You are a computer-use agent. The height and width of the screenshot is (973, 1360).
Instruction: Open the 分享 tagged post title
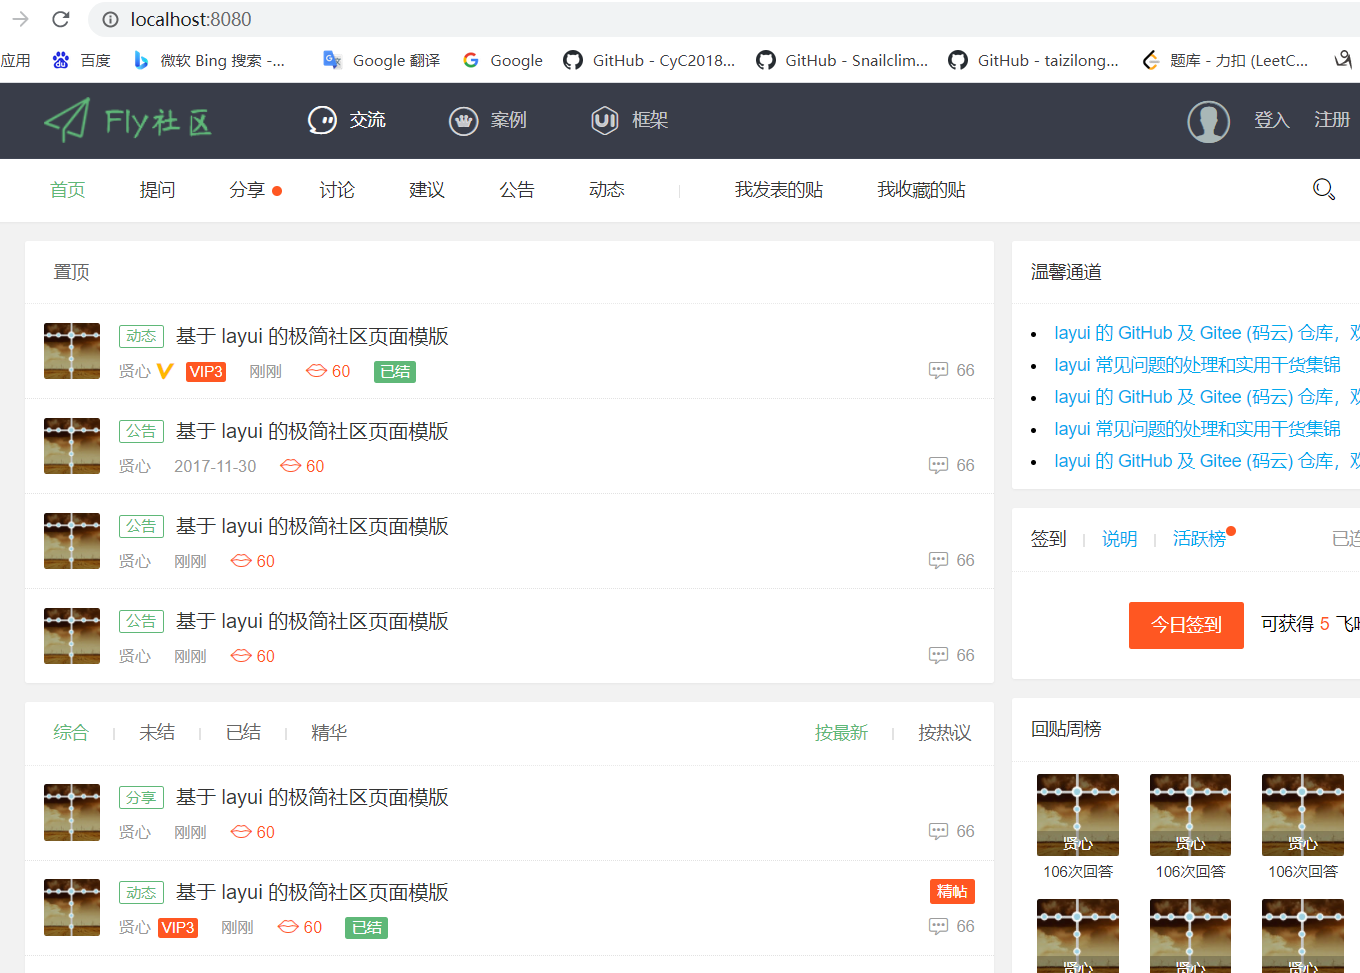click(x=312, y=797)
